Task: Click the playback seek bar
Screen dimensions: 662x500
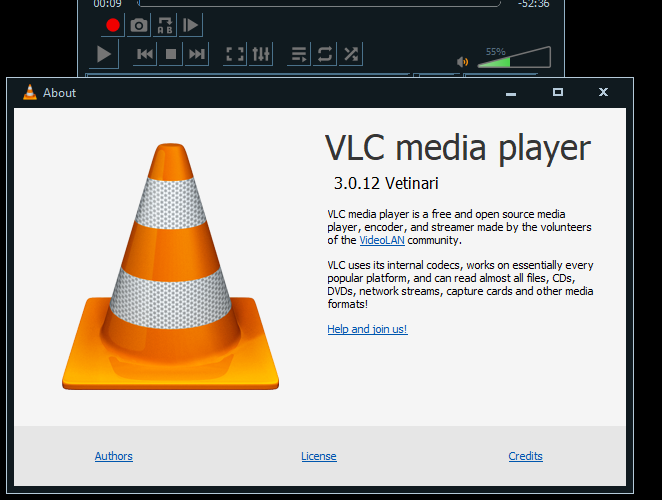Action: pyautogui.click(x=320, y=3)
